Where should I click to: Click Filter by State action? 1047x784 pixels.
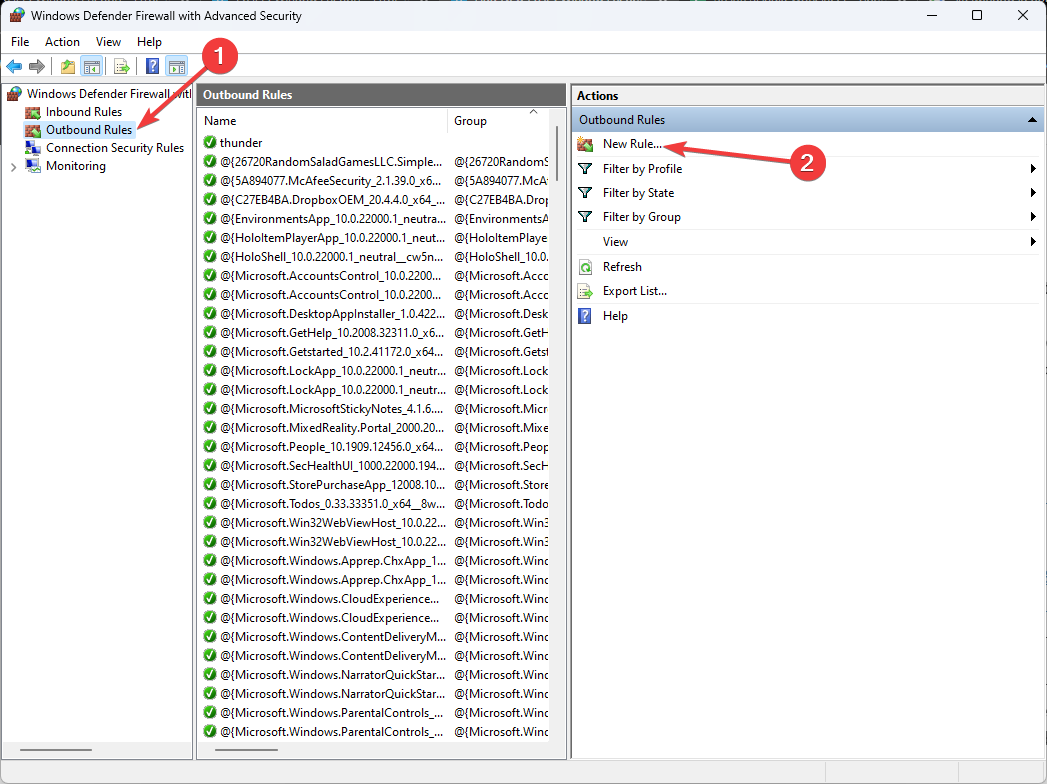point(638,193)
